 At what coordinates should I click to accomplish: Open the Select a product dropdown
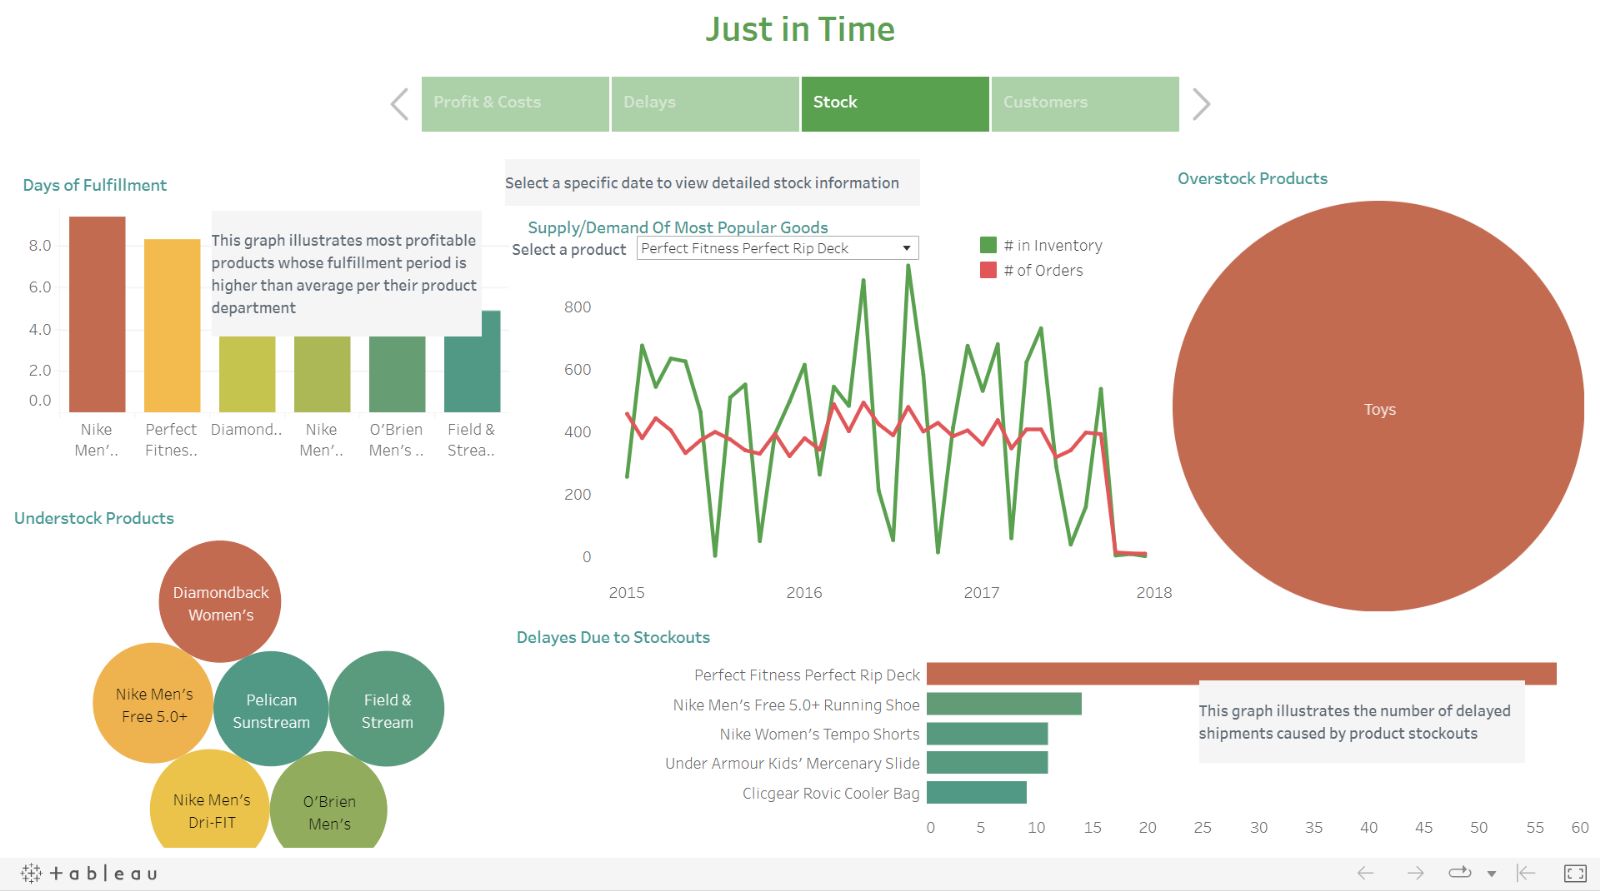[777, 248]
